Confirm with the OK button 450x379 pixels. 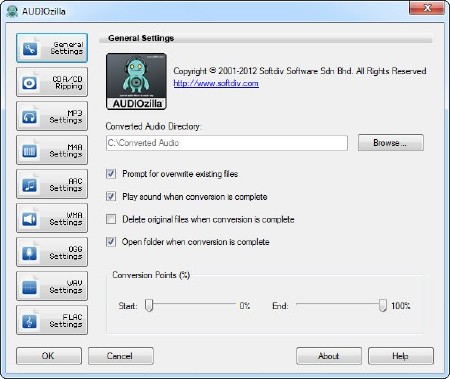[x=49, y=356]
